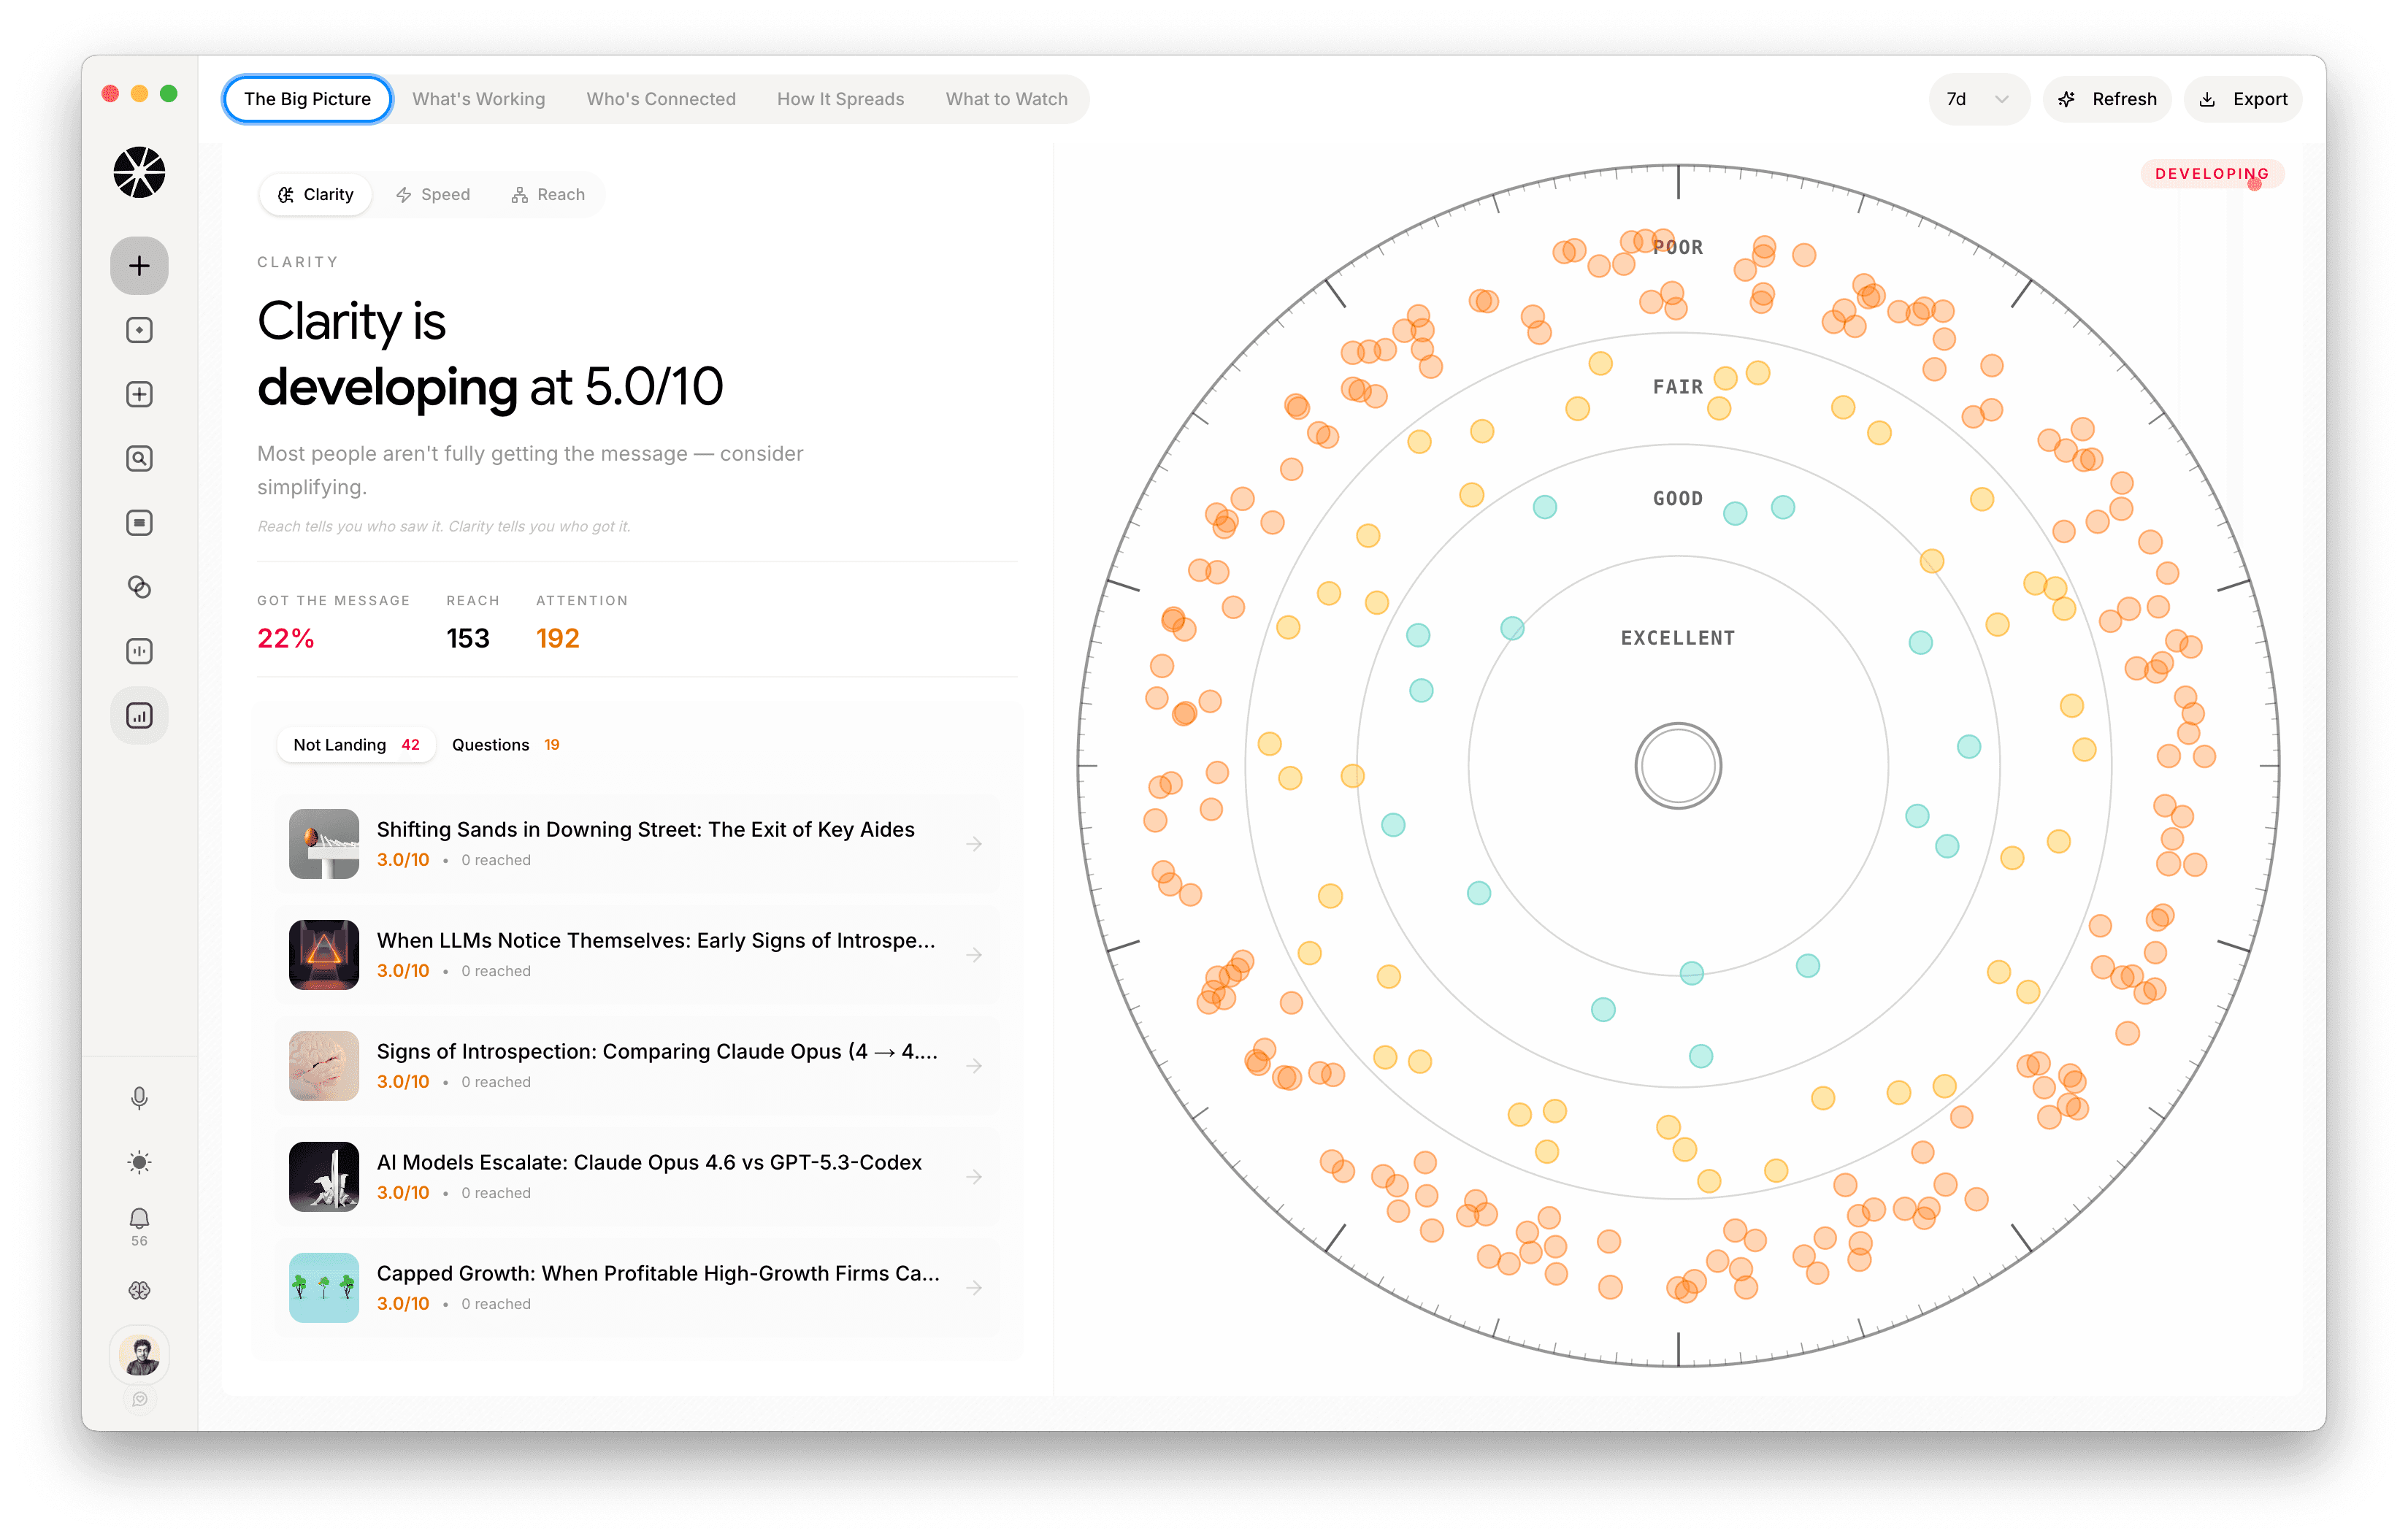Click the brain icon in sidebar
The height and width of the screenshot is (1539, 2408).
139,1291
